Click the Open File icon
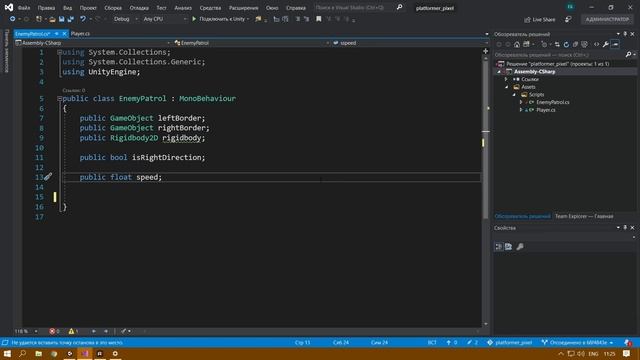Screen dimensions: 640x360 click(x=52, y=19)
